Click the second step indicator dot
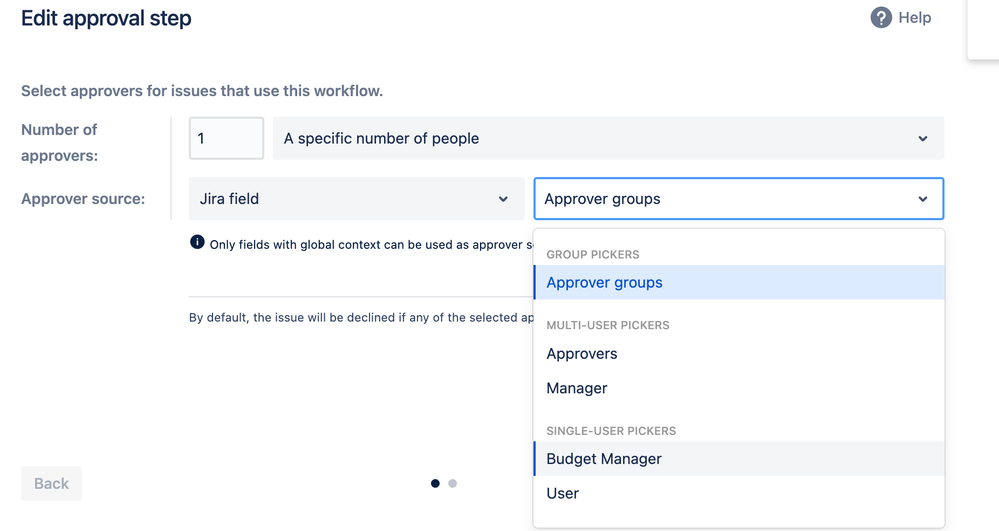The width and height of the screenshot is (999, 531). (452, 483)
